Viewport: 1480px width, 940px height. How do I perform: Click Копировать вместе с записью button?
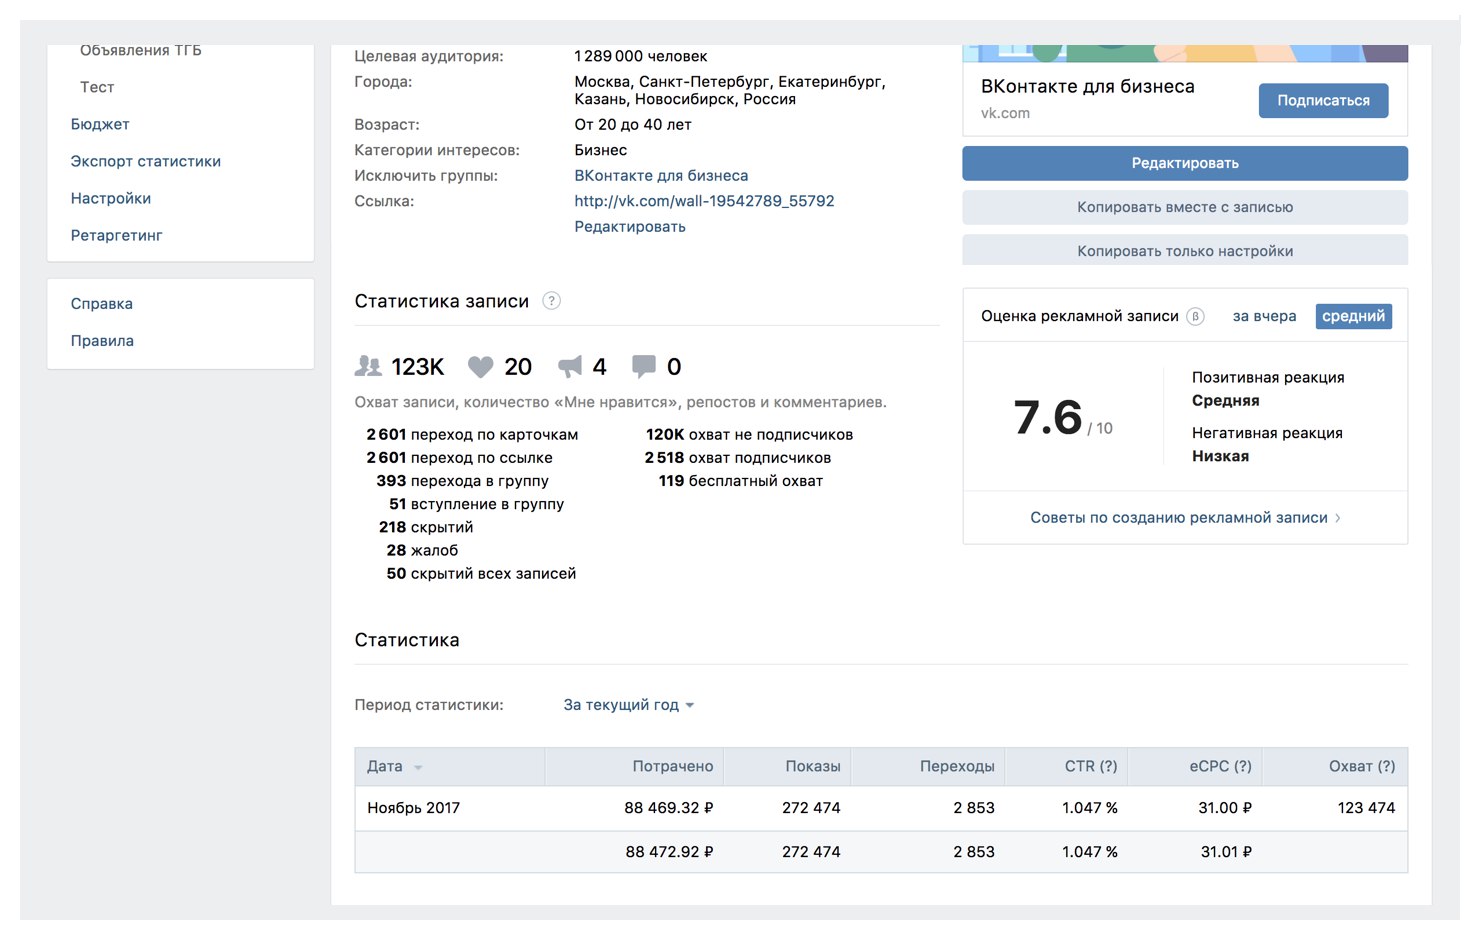click(x=1185, y=207)
